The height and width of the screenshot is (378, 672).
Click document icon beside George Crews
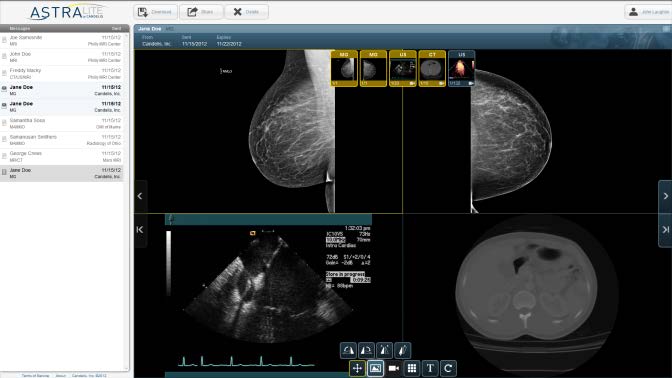click(x=4, y=156)
